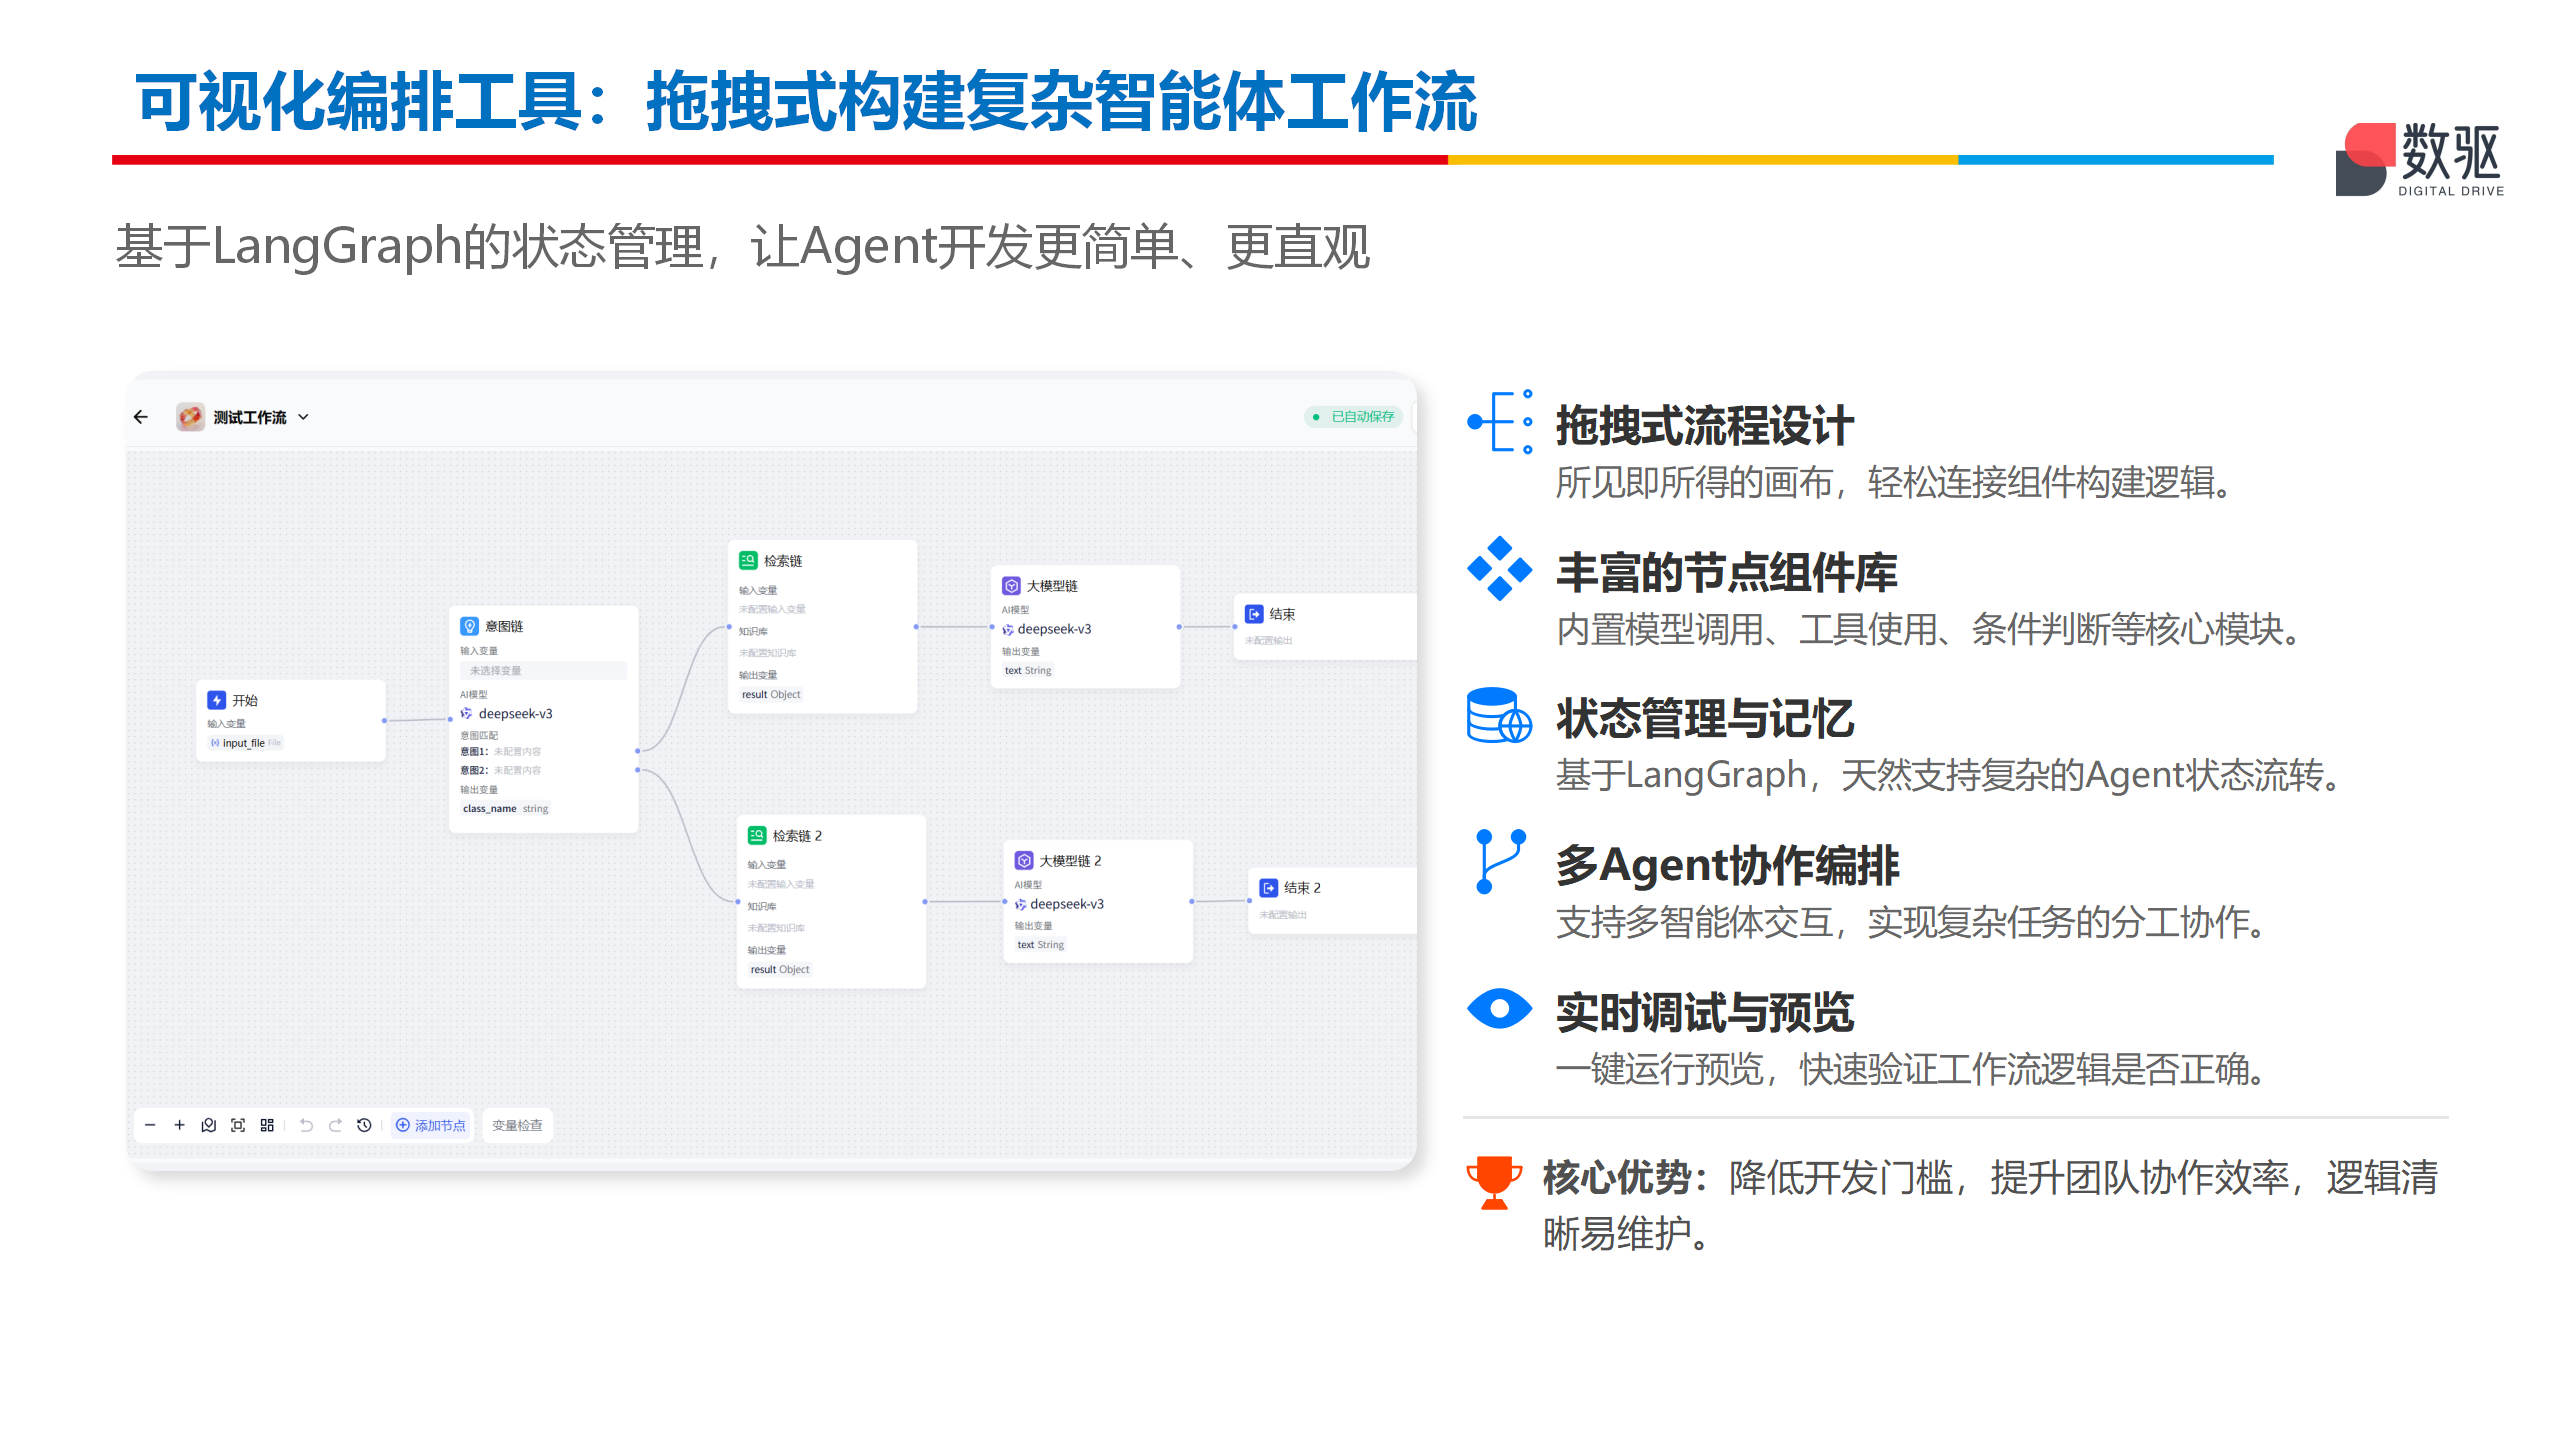The height and width of the screenshot is (1440, 2560).
Task: Click the 变量检查 button
Action: tap(517, 1125)
